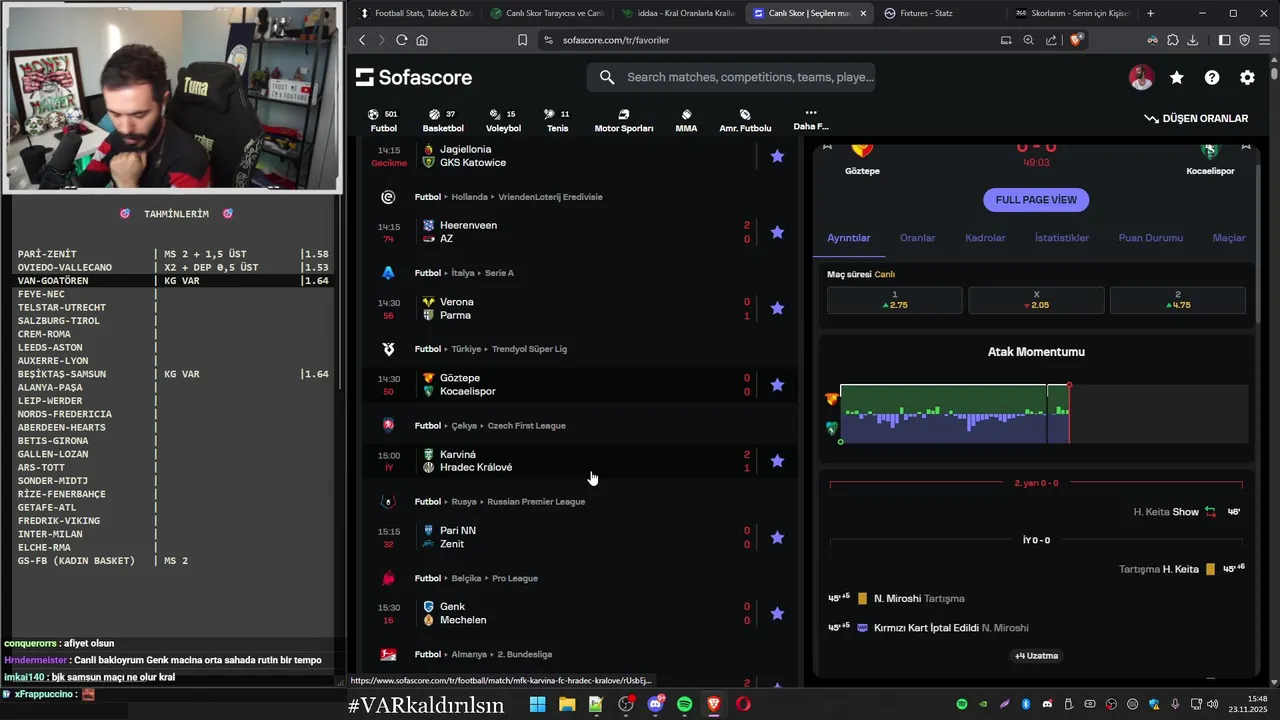Open browser downloads

[1192, 40]
